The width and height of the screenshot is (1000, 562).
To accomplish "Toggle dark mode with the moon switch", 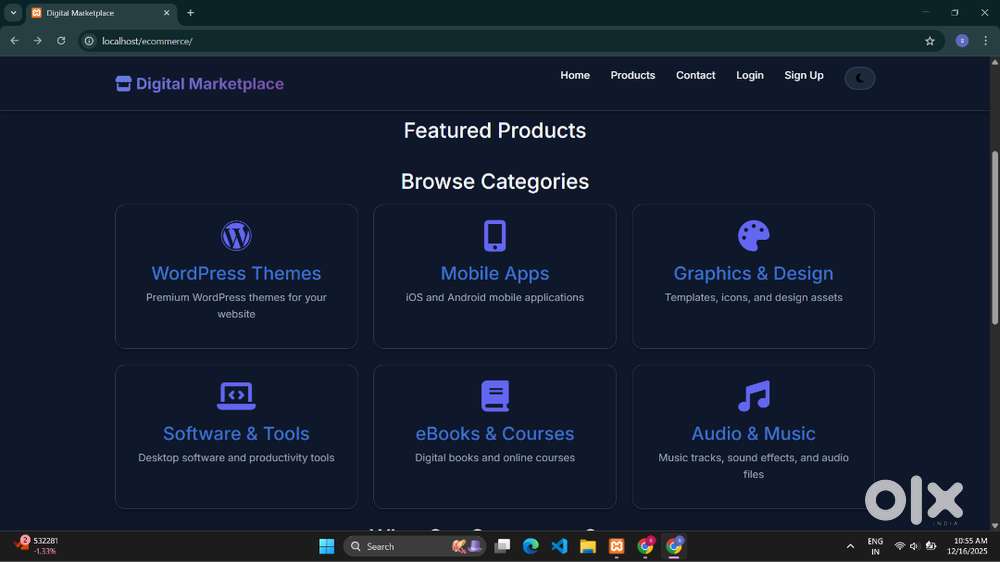I will (x=859, y=78).
